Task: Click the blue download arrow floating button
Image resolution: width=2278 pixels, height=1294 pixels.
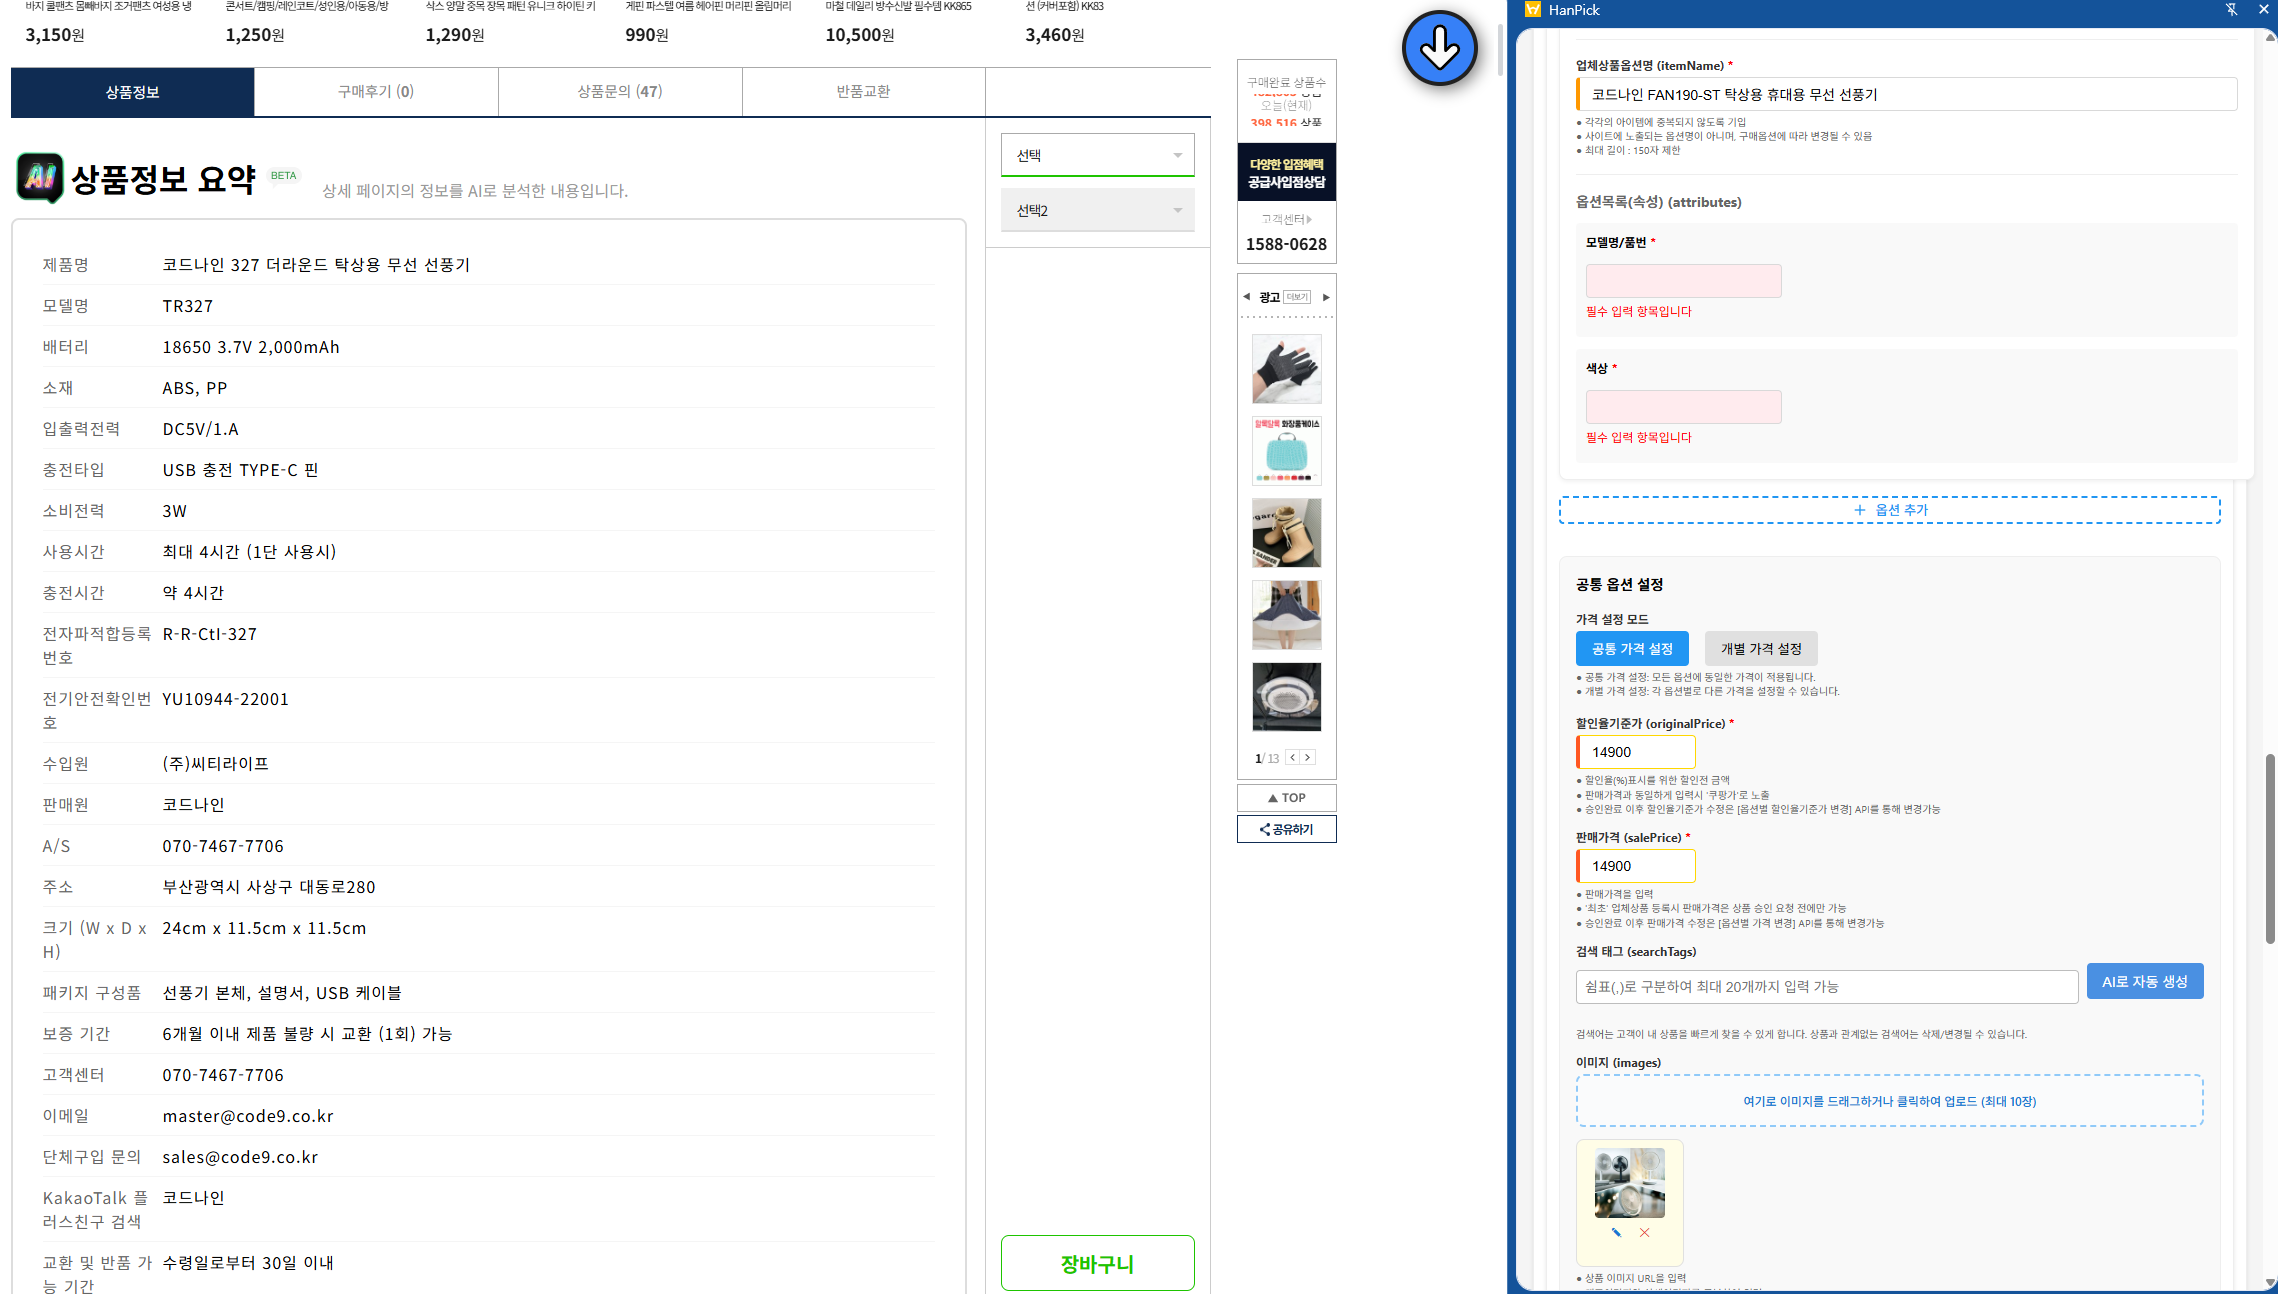Action: [x=1439, y=48]
